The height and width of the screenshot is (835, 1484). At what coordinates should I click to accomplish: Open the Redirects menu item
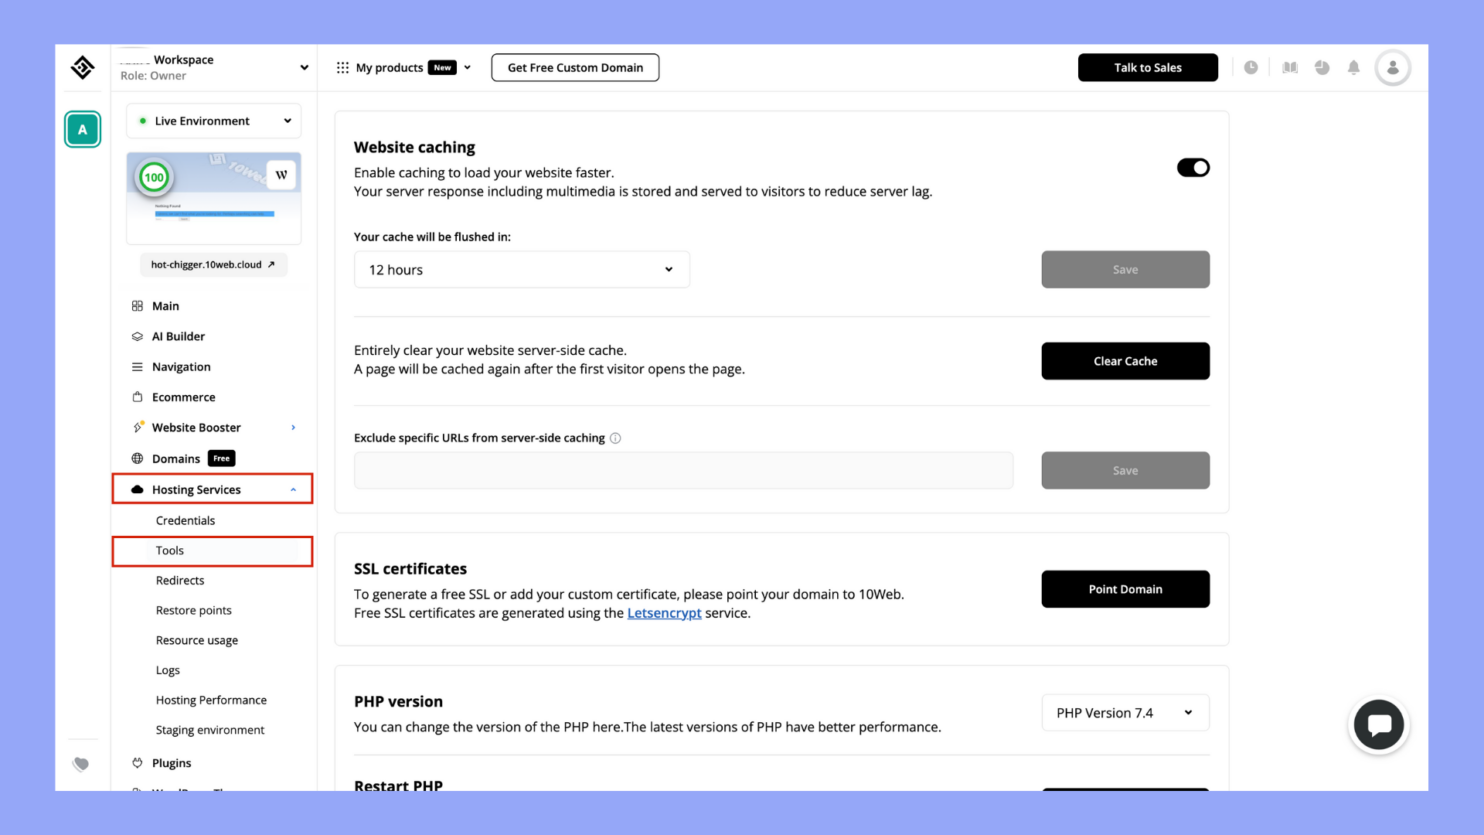[x=180, y=580]
